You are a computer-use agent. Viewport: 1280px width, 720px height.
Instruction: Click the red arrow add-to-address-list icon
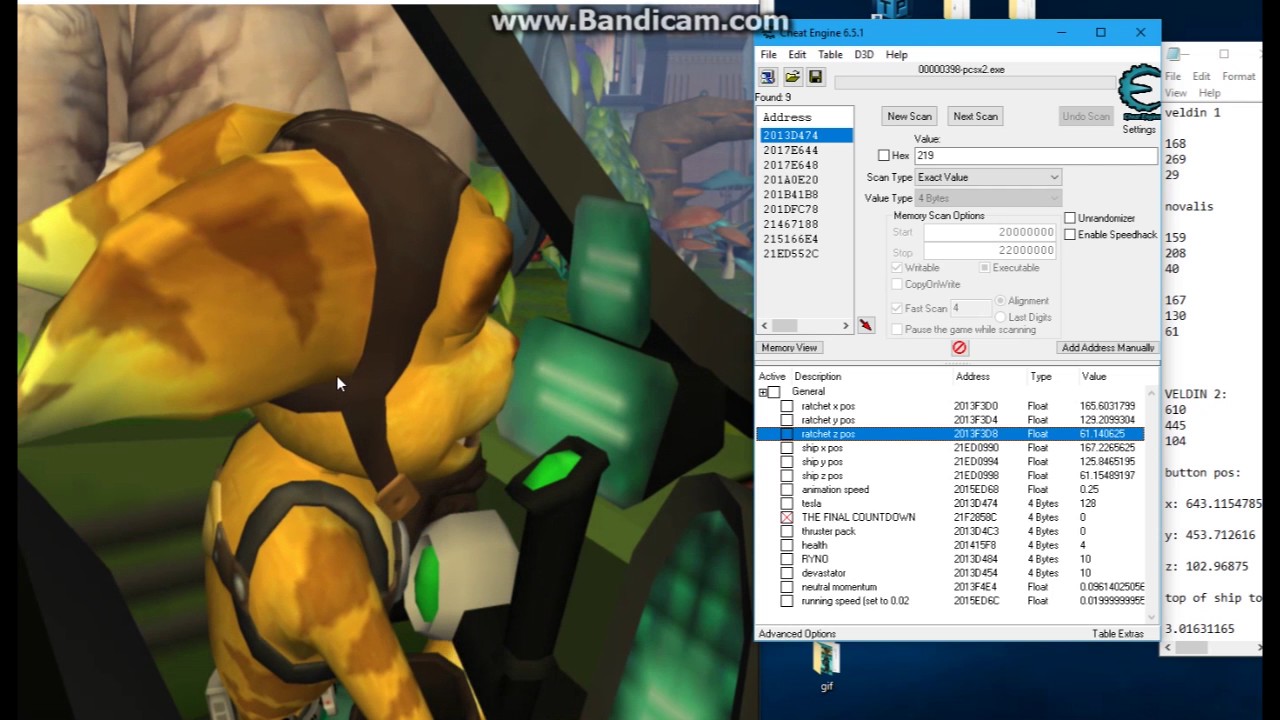(x=866, y=326)
